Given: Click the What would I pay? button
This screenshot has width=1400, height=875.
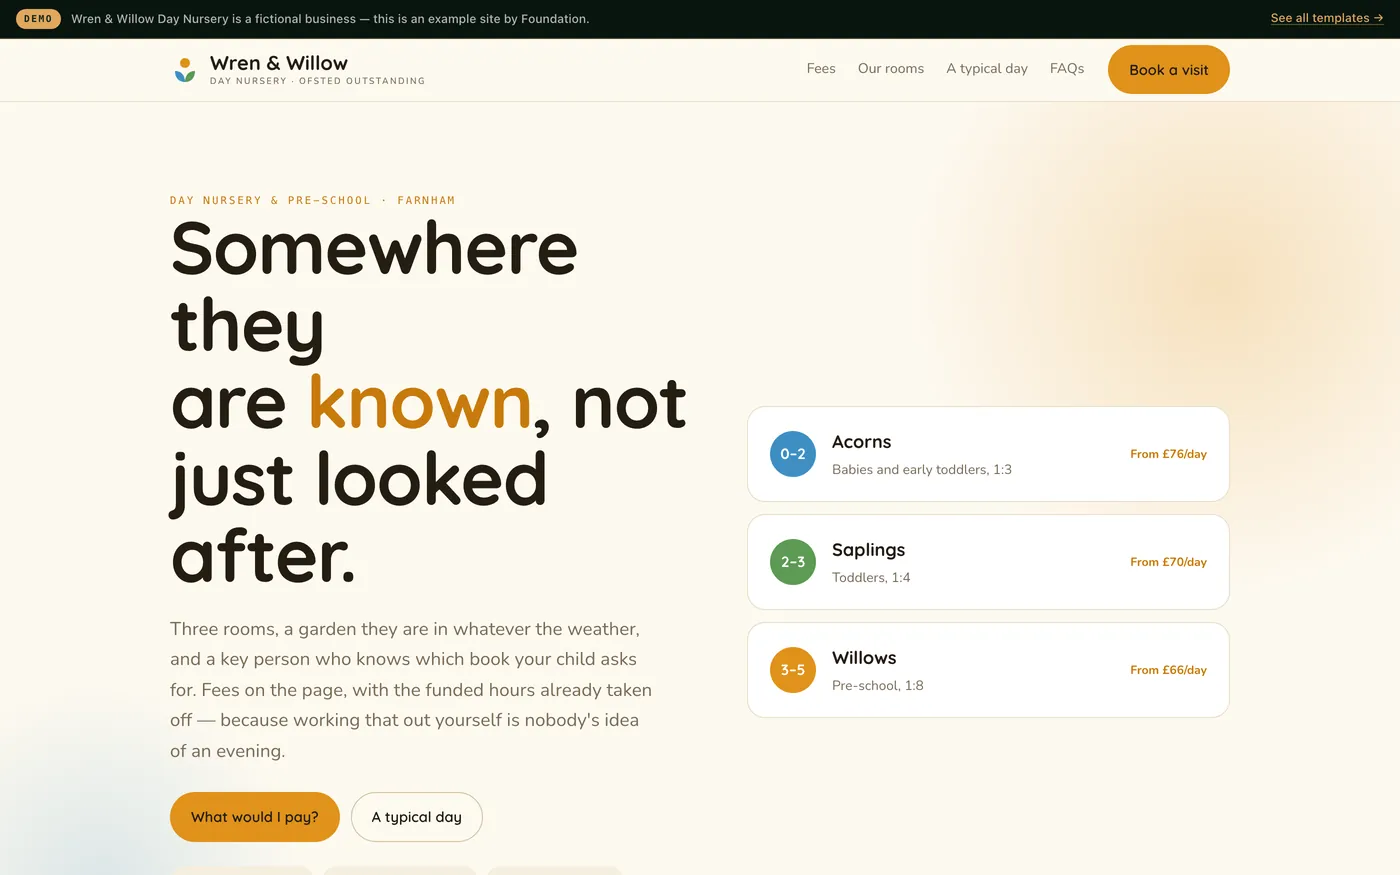Looking at the screenshot, I should (255, 817).
